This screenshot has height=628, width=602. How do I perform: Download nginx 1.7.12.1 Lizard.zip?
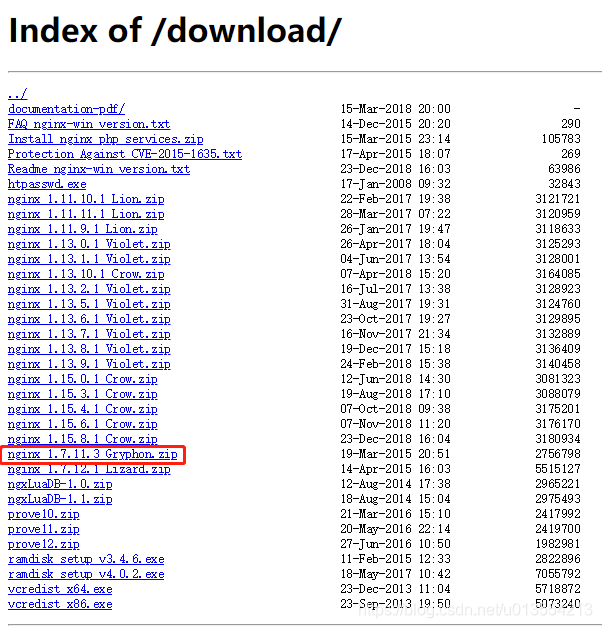pos(89,469)
